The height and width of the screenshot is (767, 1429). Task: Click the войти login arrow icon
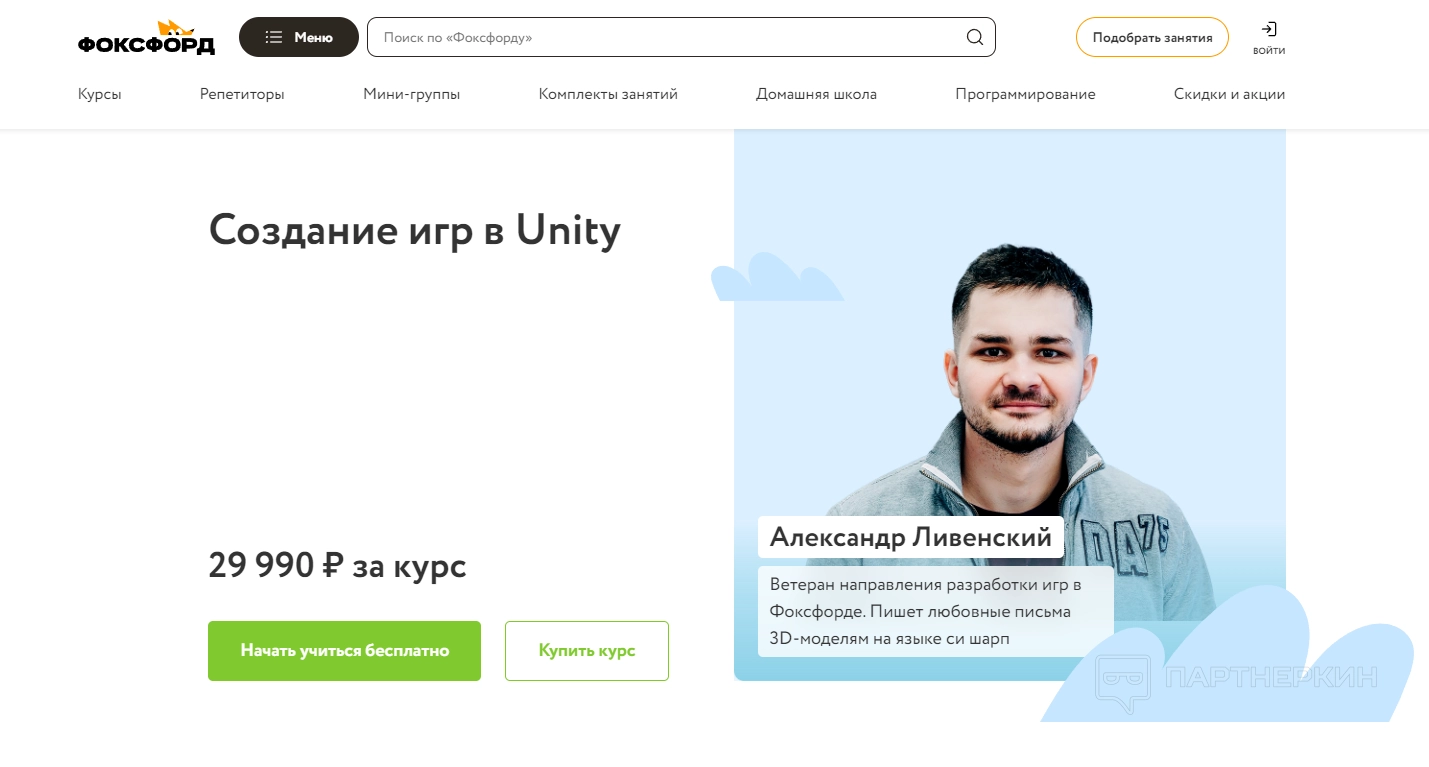coord(1269,29)
